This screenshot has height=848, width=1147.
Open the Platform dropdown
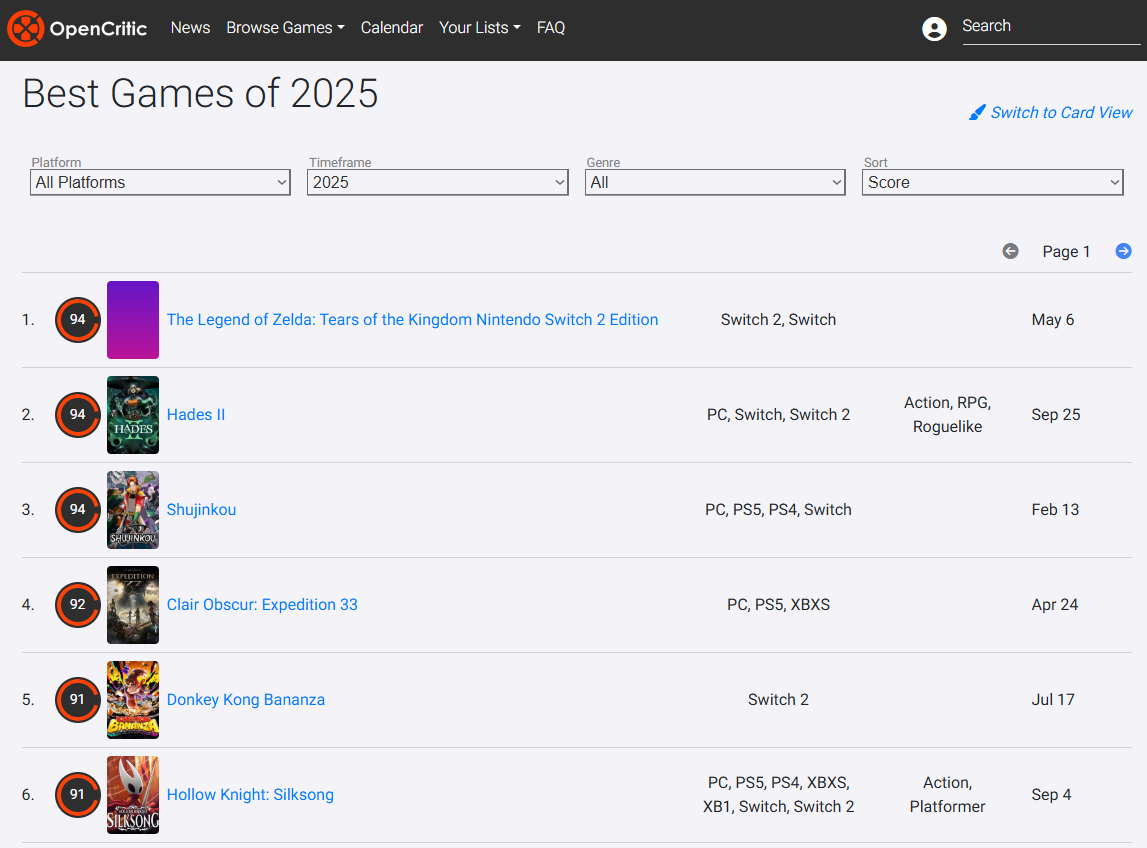point(160,182)
